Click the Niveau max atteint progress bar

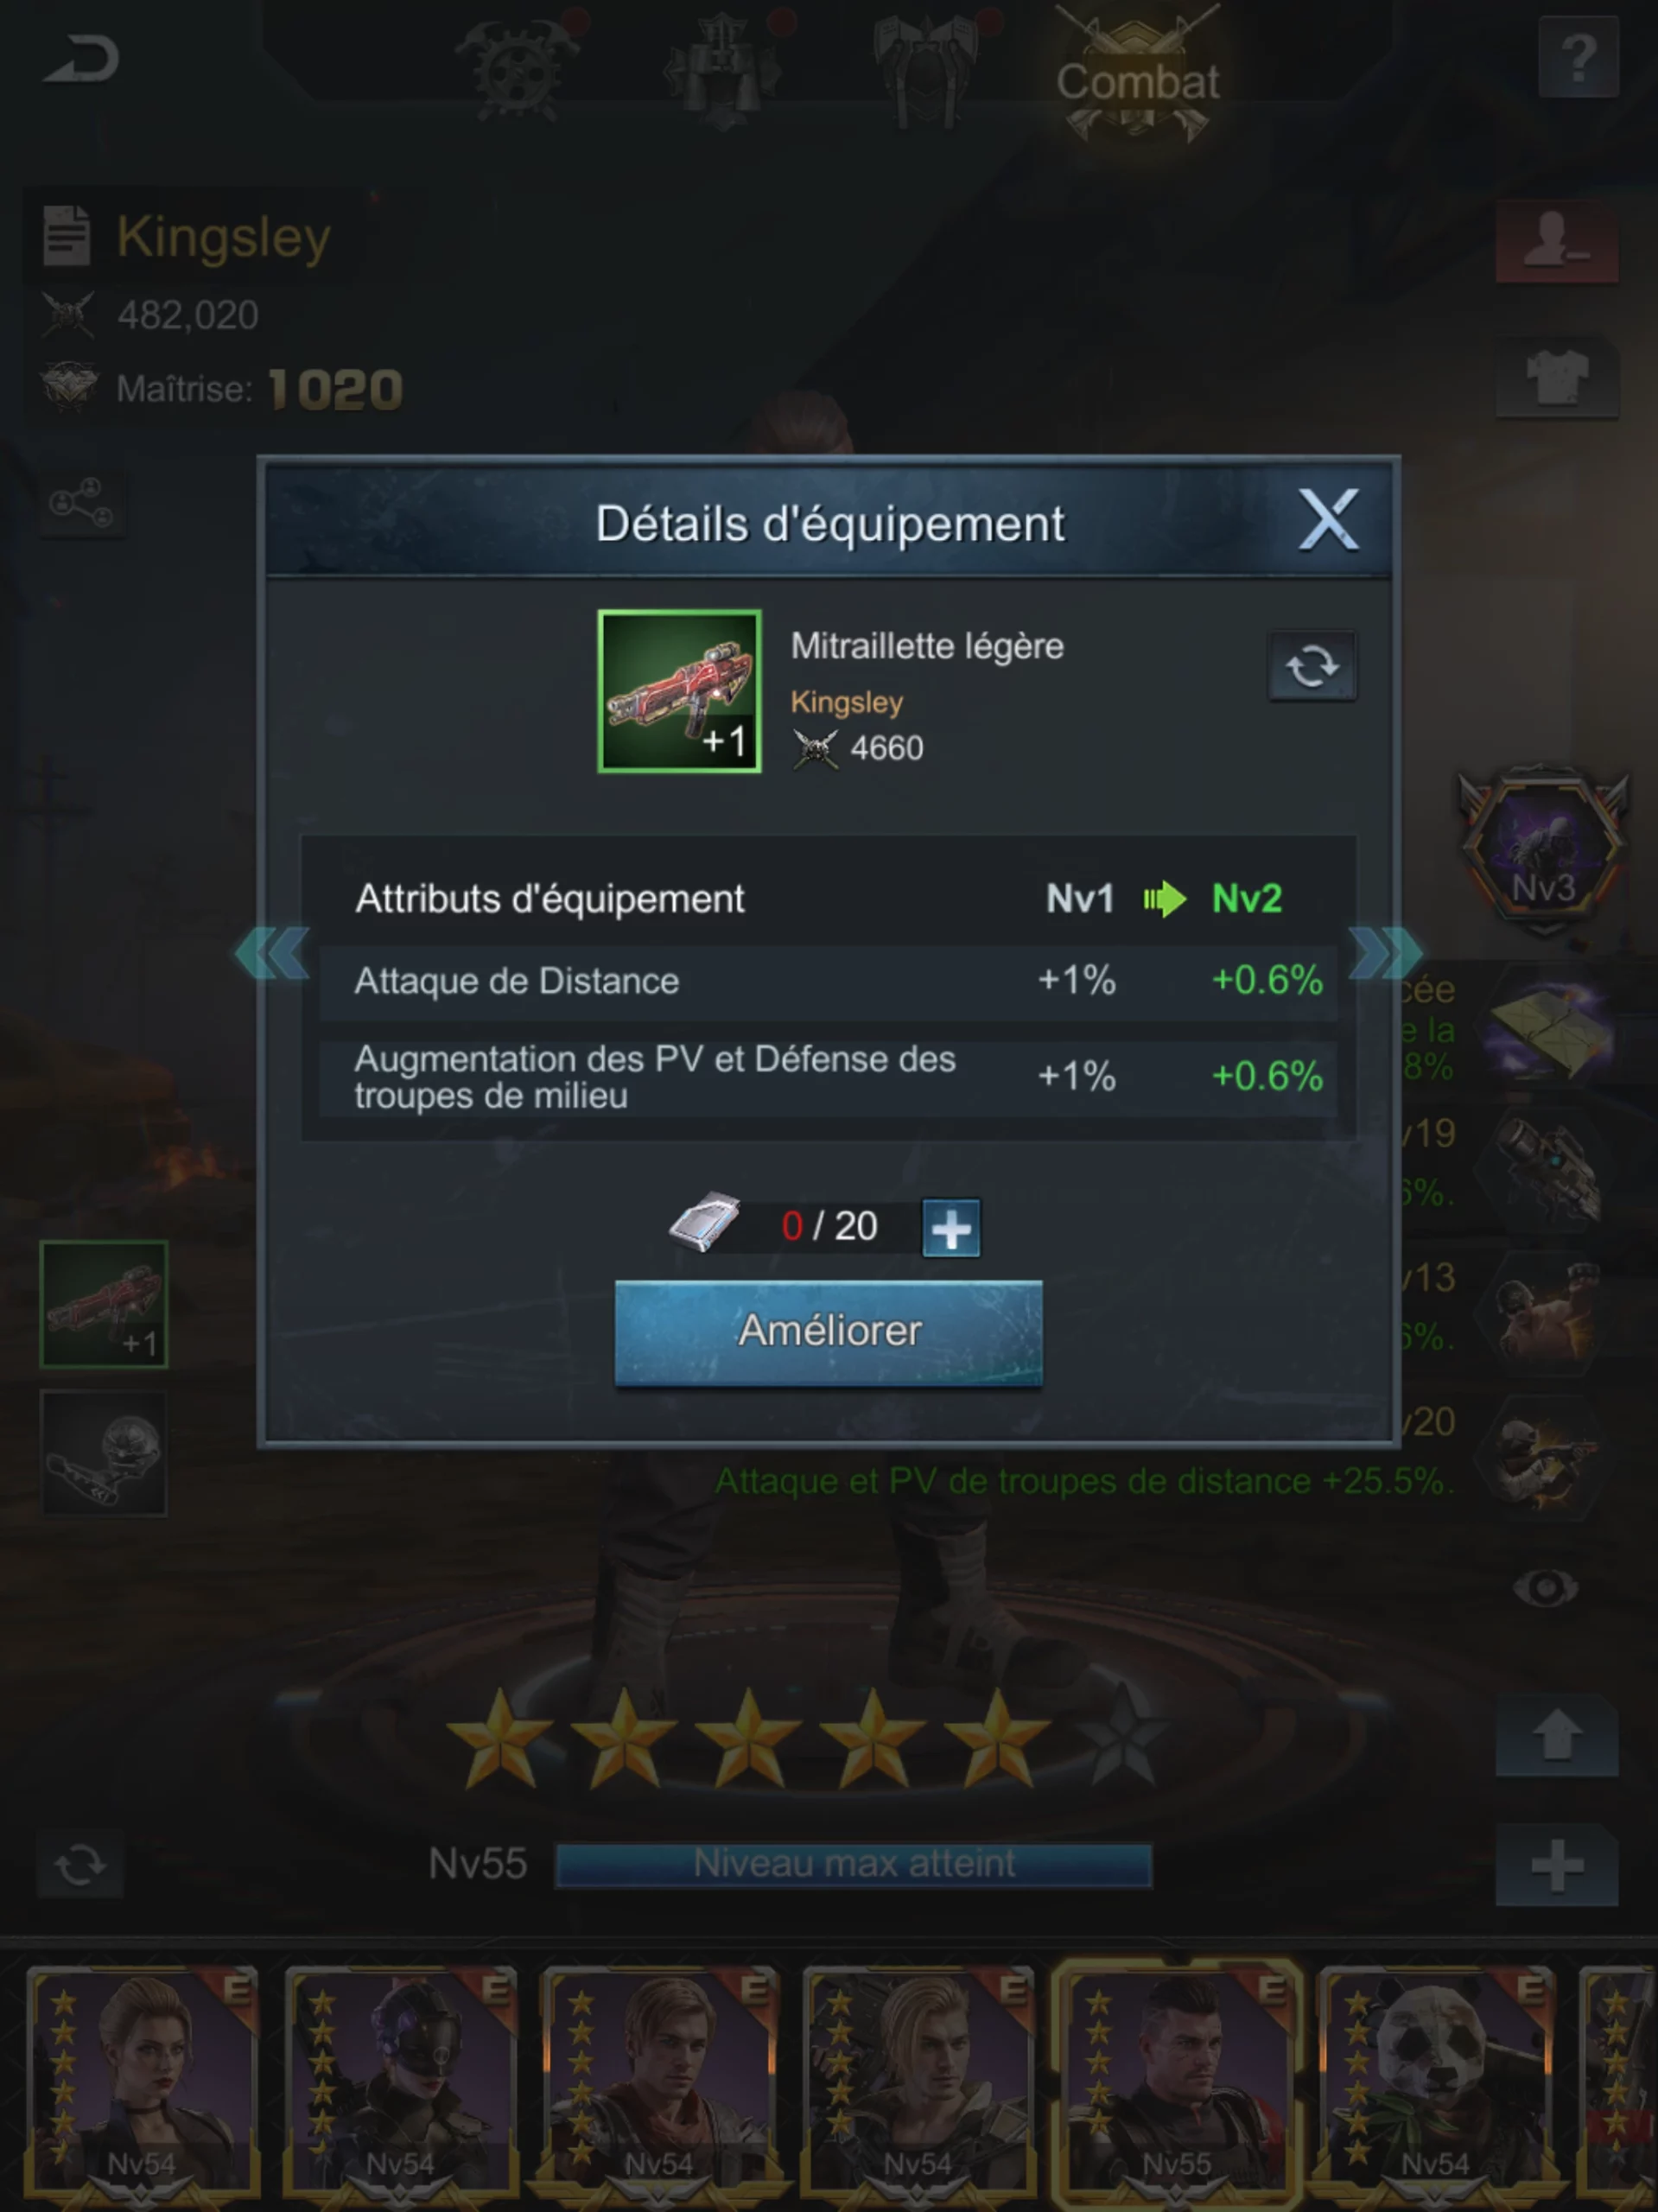853,1865
